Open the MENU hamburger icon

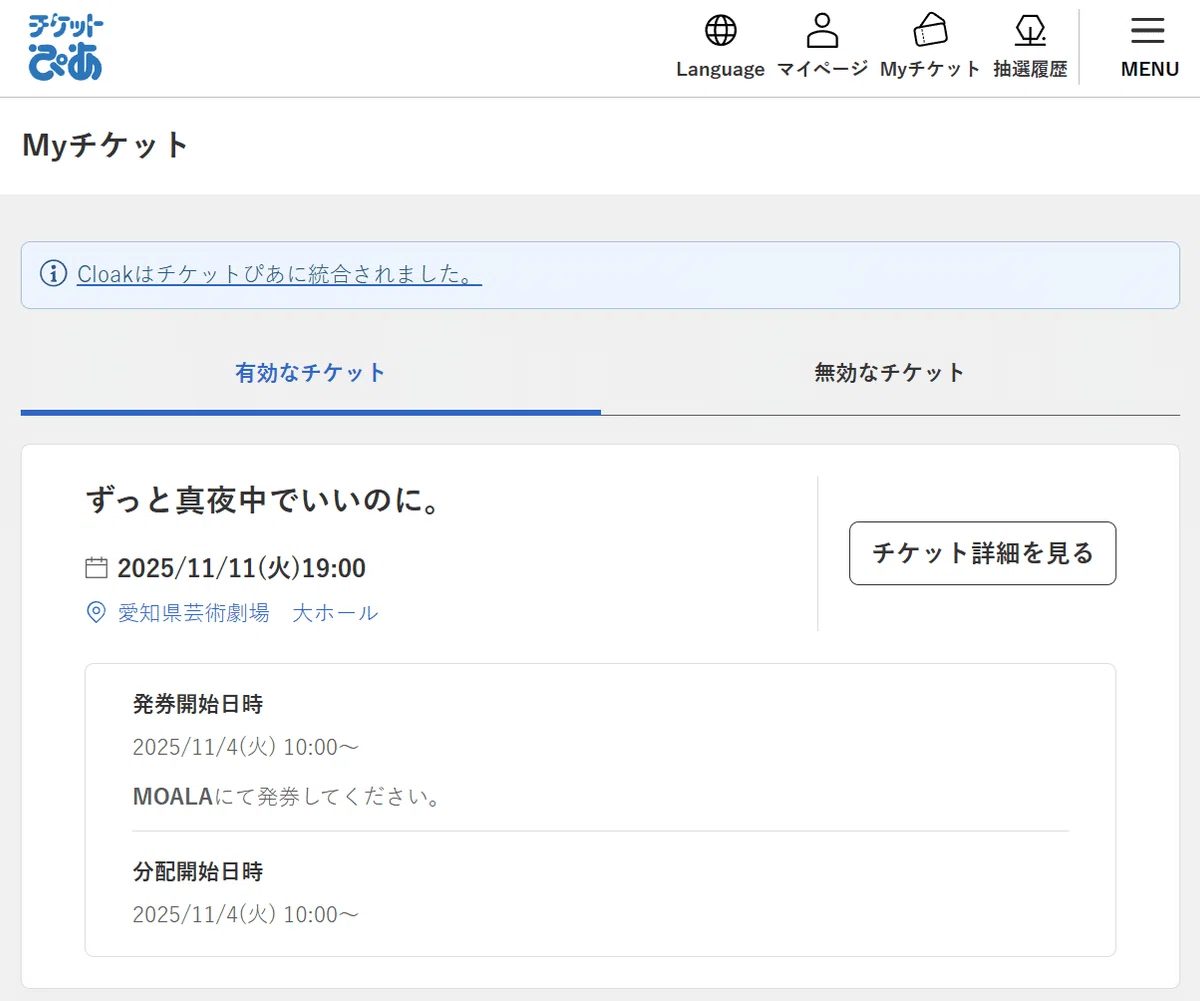[x=1148, y=31]
